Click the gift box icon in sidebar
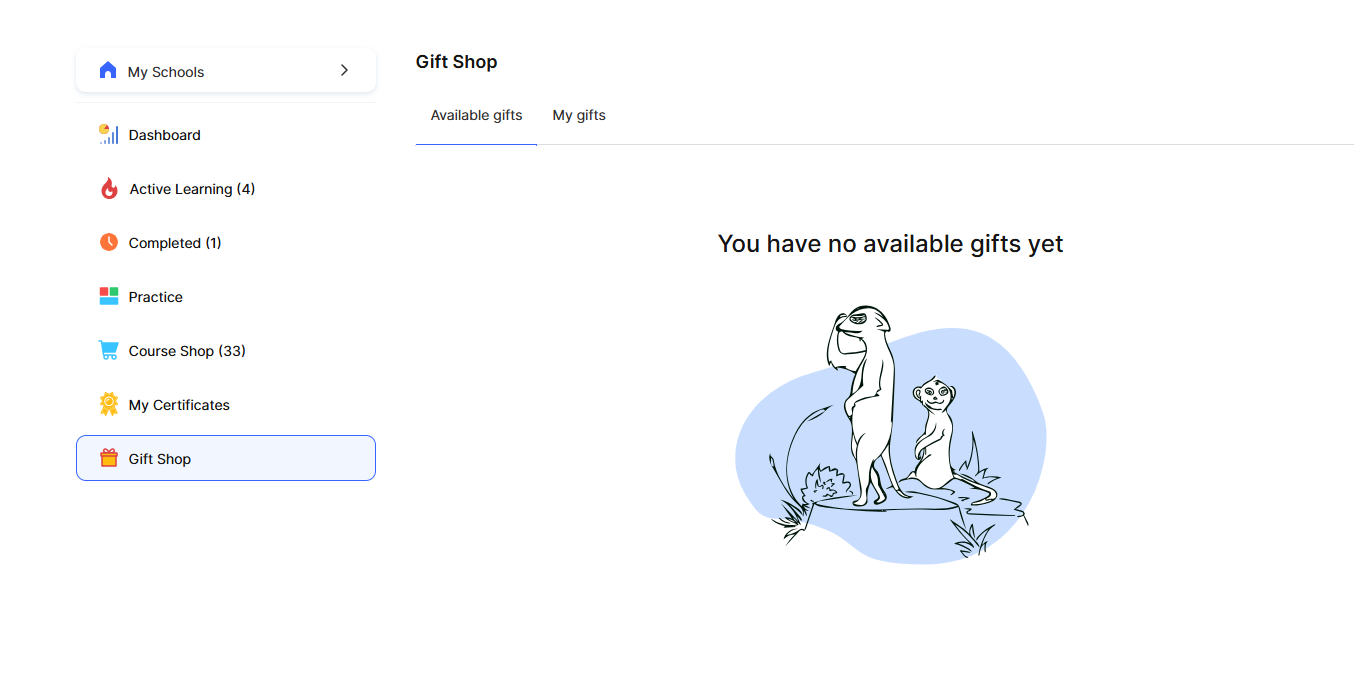The image size is (1354, 673). (109, 458)
